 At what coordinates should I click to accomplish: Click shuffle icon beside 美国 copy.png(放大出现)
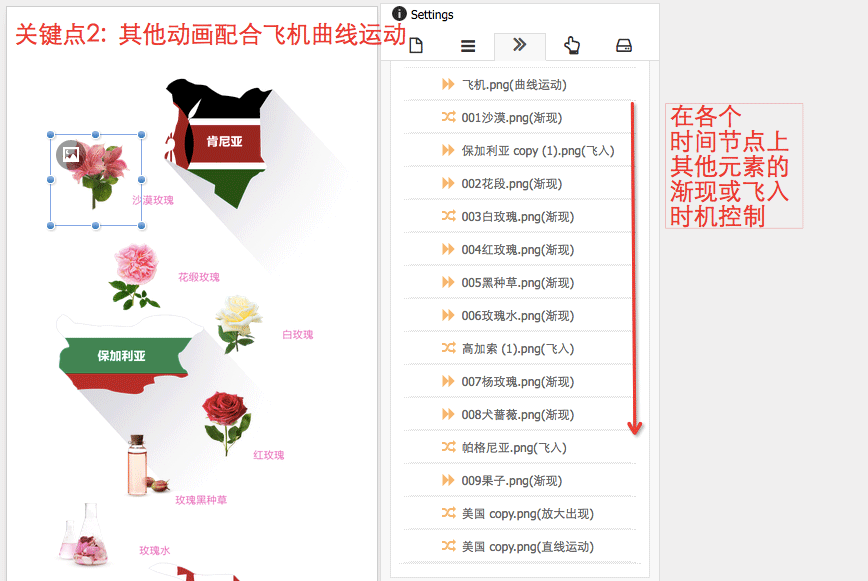pyautogui.click(x=448, y=513)
